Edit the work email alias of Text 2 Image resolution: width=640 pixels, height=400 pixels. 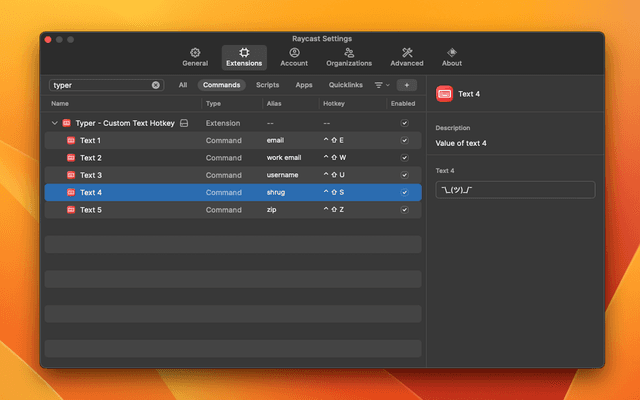(283, 158)
